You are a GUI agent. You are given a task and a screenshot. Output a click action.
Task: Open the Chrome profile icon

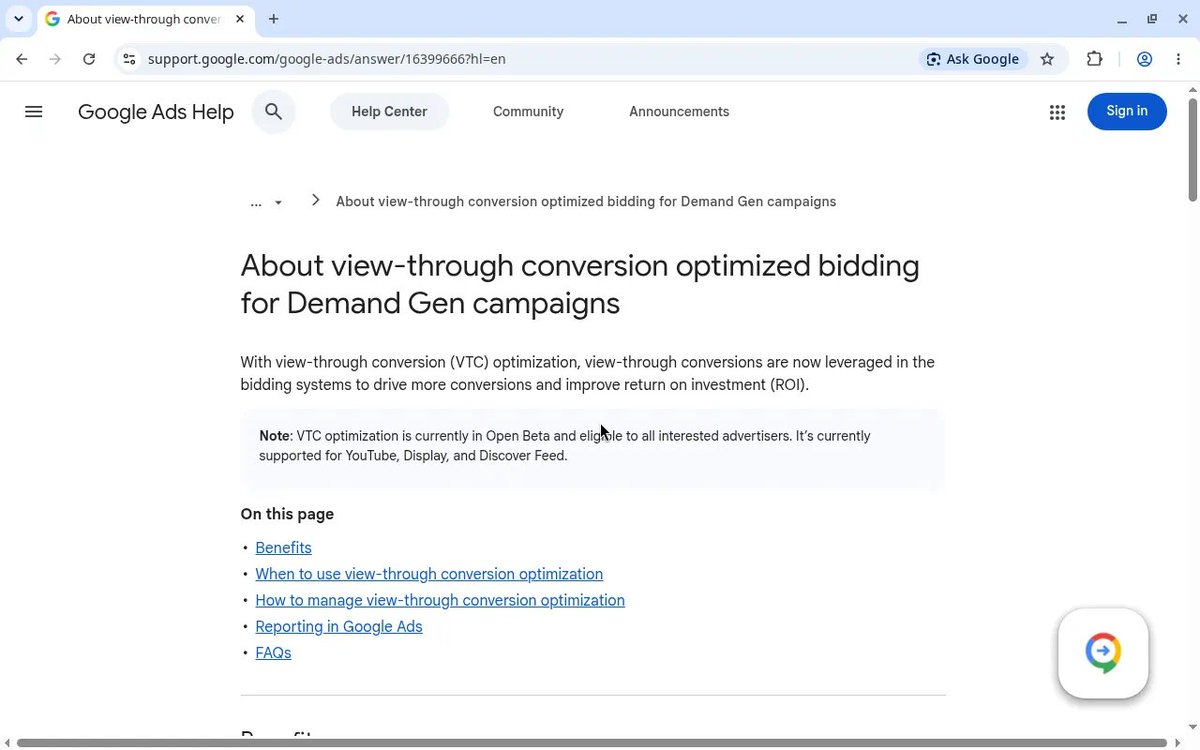[1145, 59]
